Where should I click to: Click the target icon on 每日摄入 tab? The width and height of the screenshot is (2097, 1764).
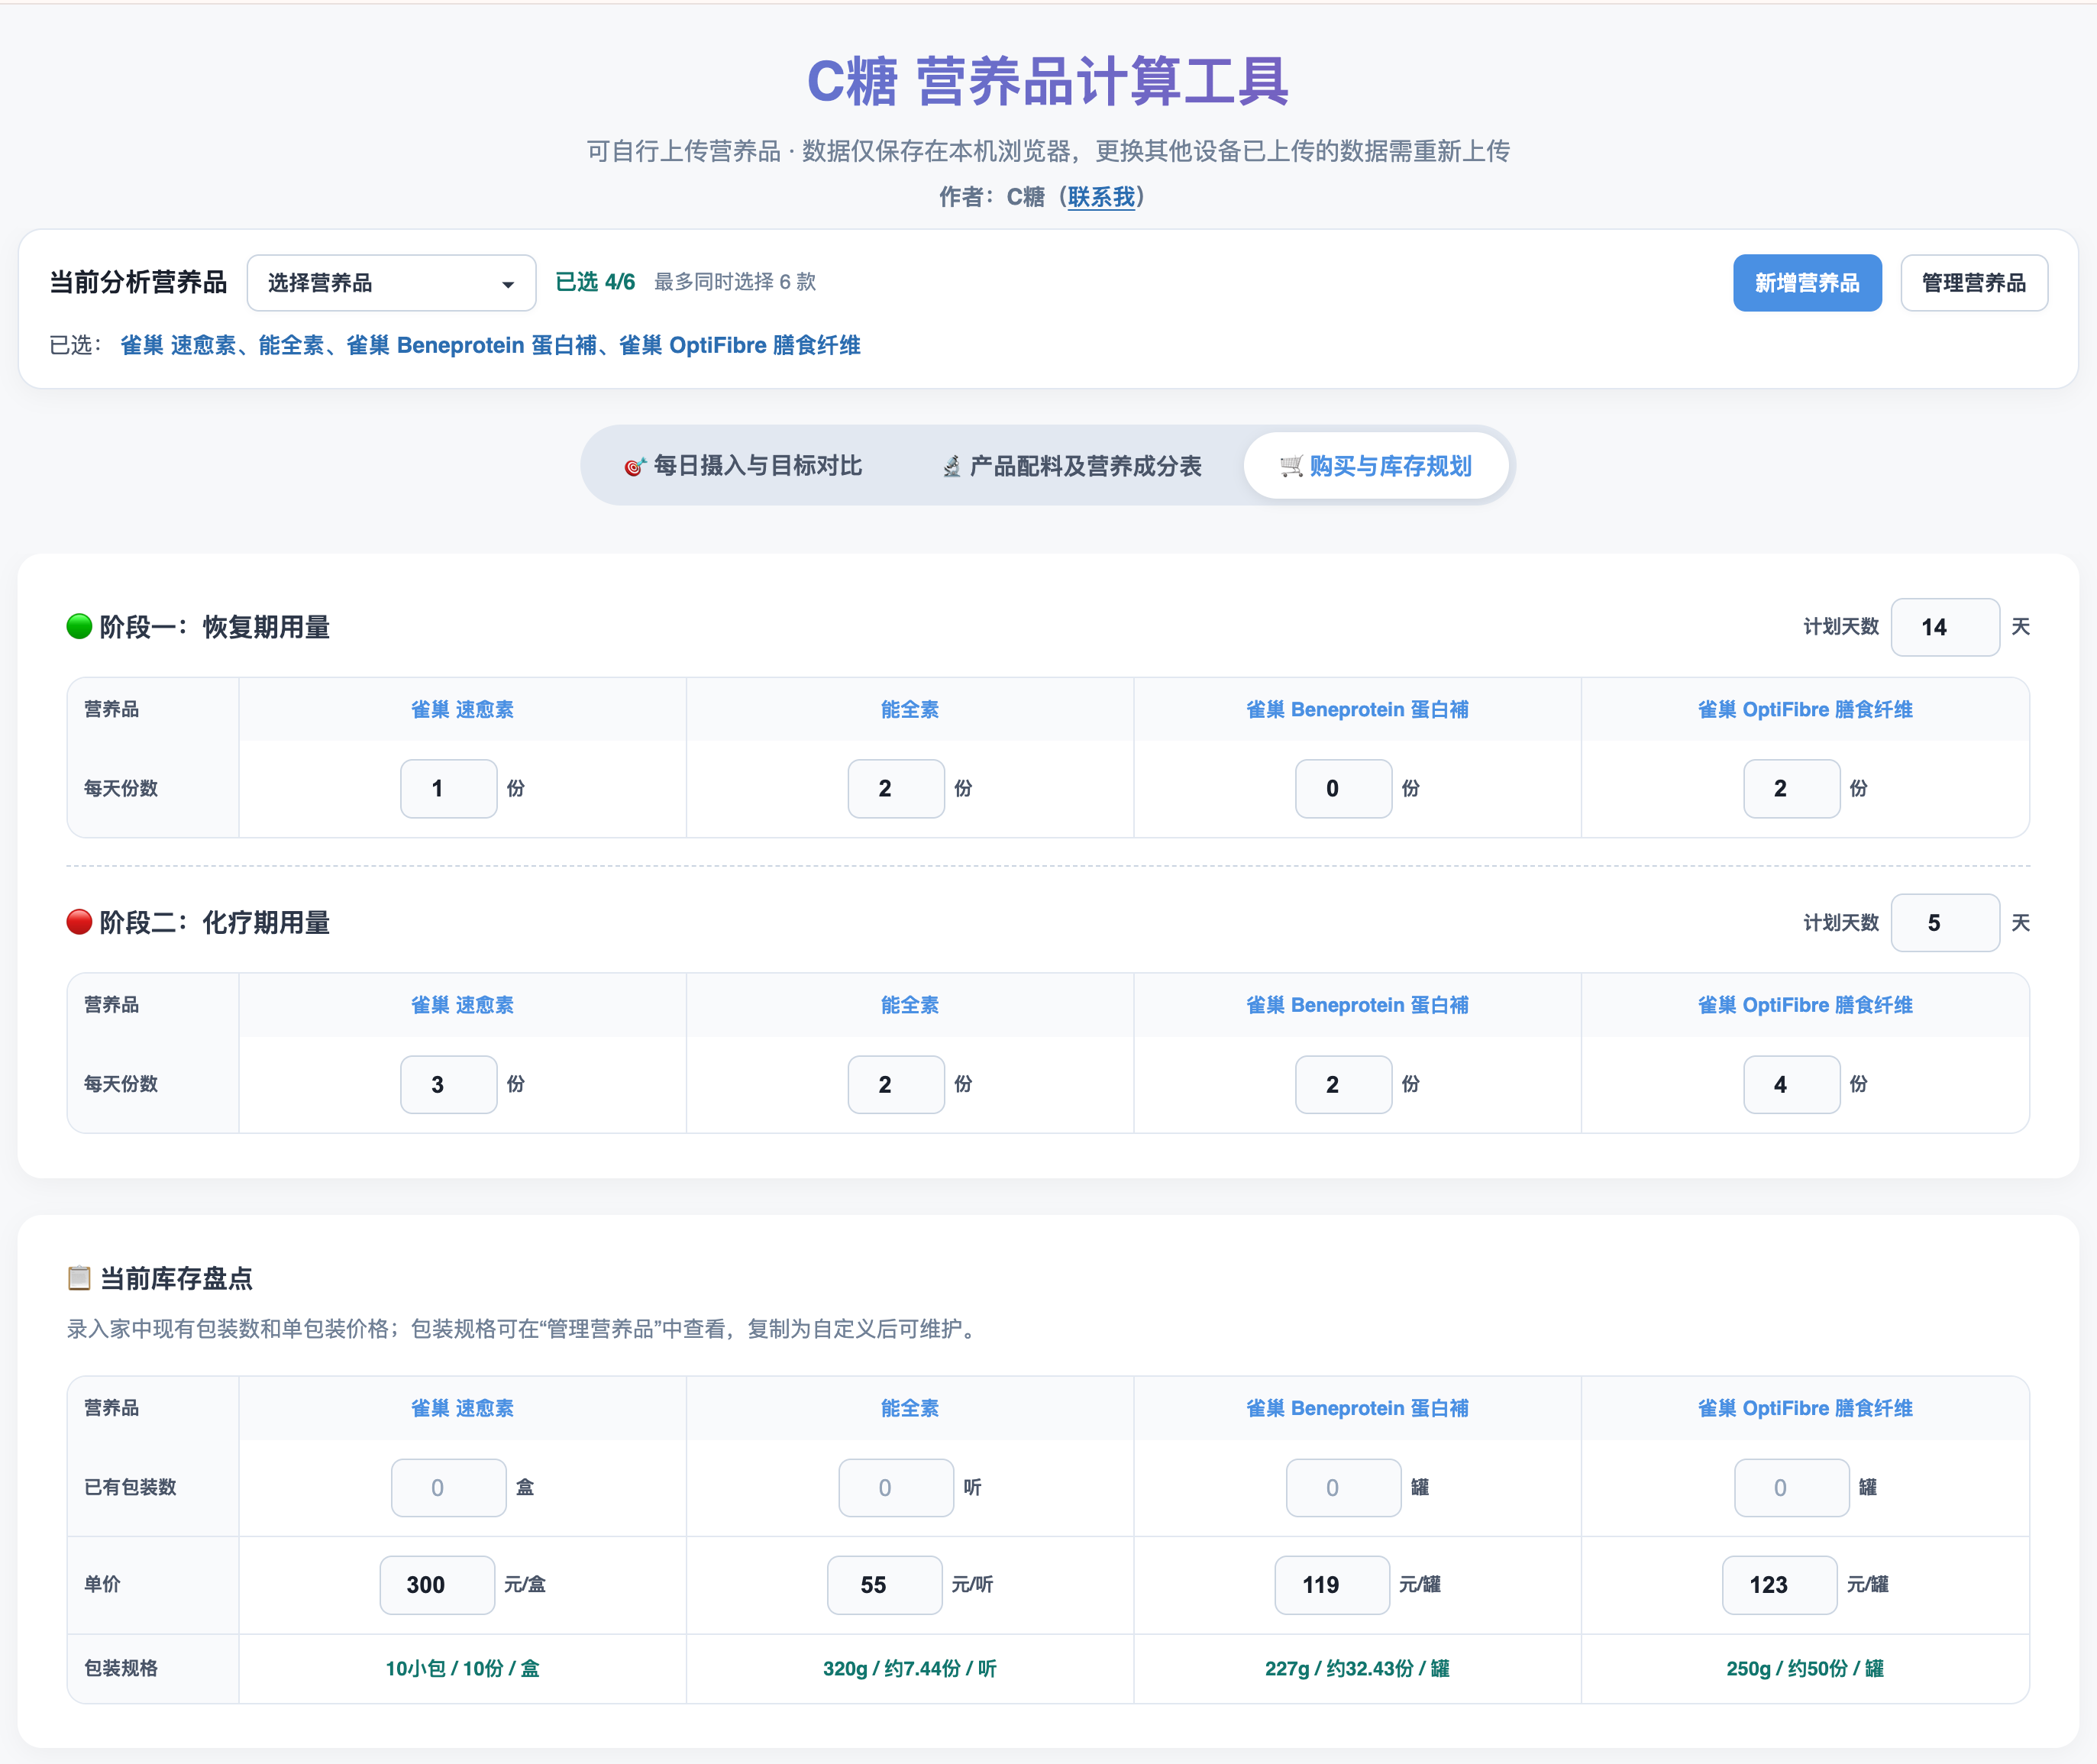point(634,467)
